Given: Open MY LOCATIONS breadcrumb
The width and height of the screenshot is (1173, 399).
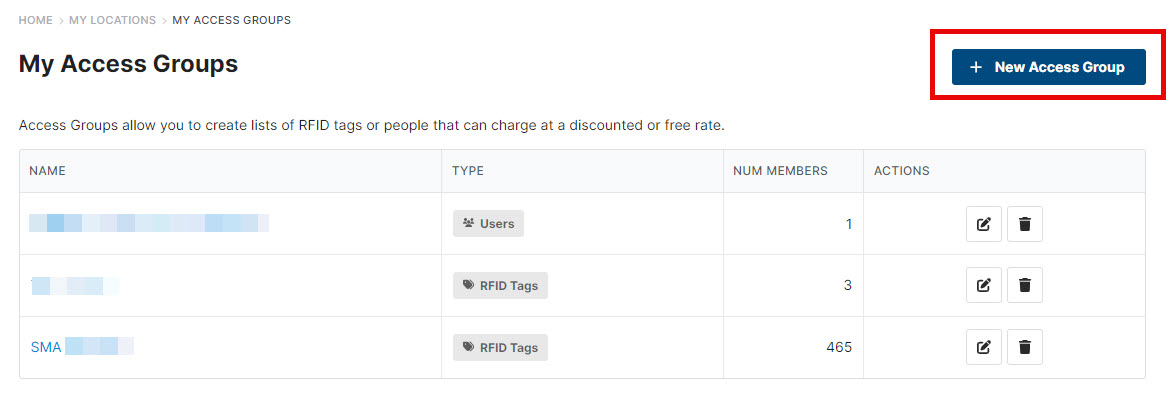Looking at the screenshot, I should click(112, 20).
